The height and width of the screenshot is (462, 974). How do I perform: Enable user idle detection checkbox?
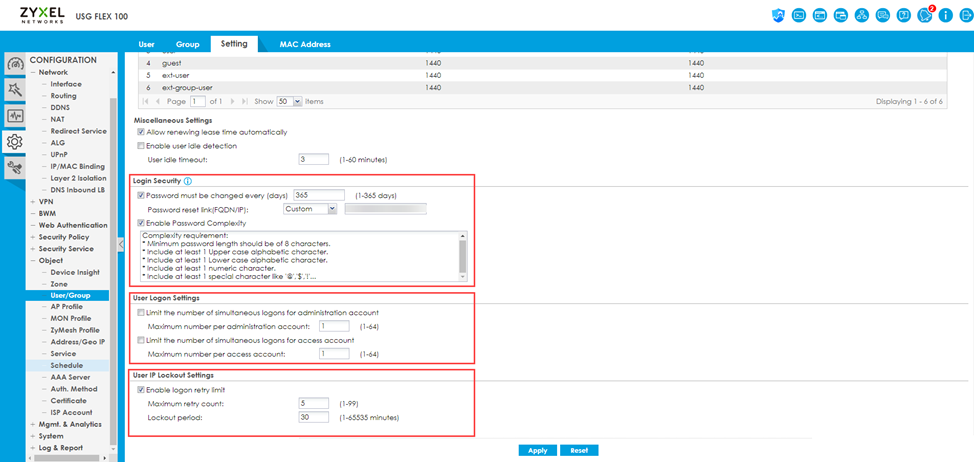[x=141, y=146]
